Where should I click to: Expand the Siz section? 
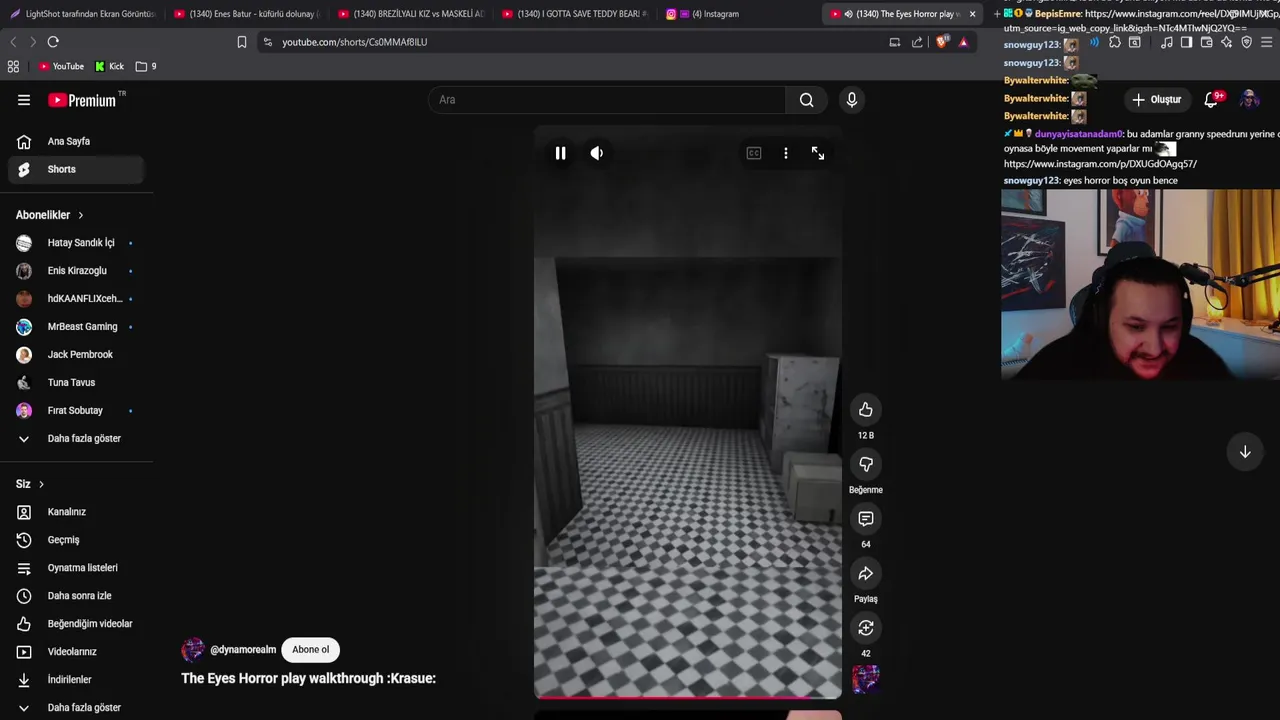[30, 484]
